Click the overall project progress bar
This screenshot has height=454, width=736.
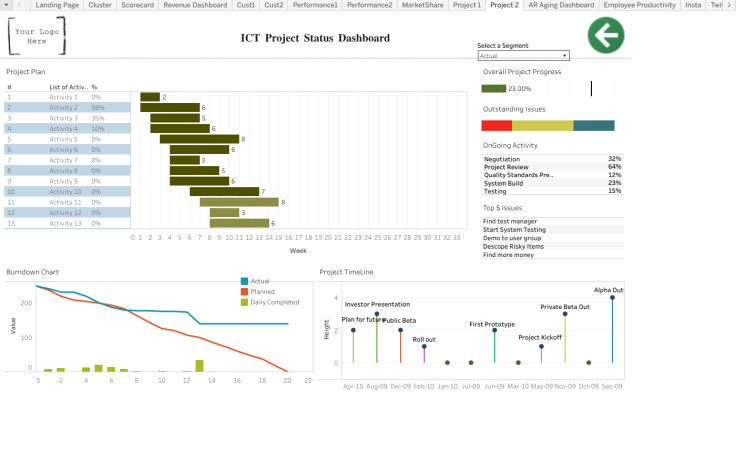494,88
